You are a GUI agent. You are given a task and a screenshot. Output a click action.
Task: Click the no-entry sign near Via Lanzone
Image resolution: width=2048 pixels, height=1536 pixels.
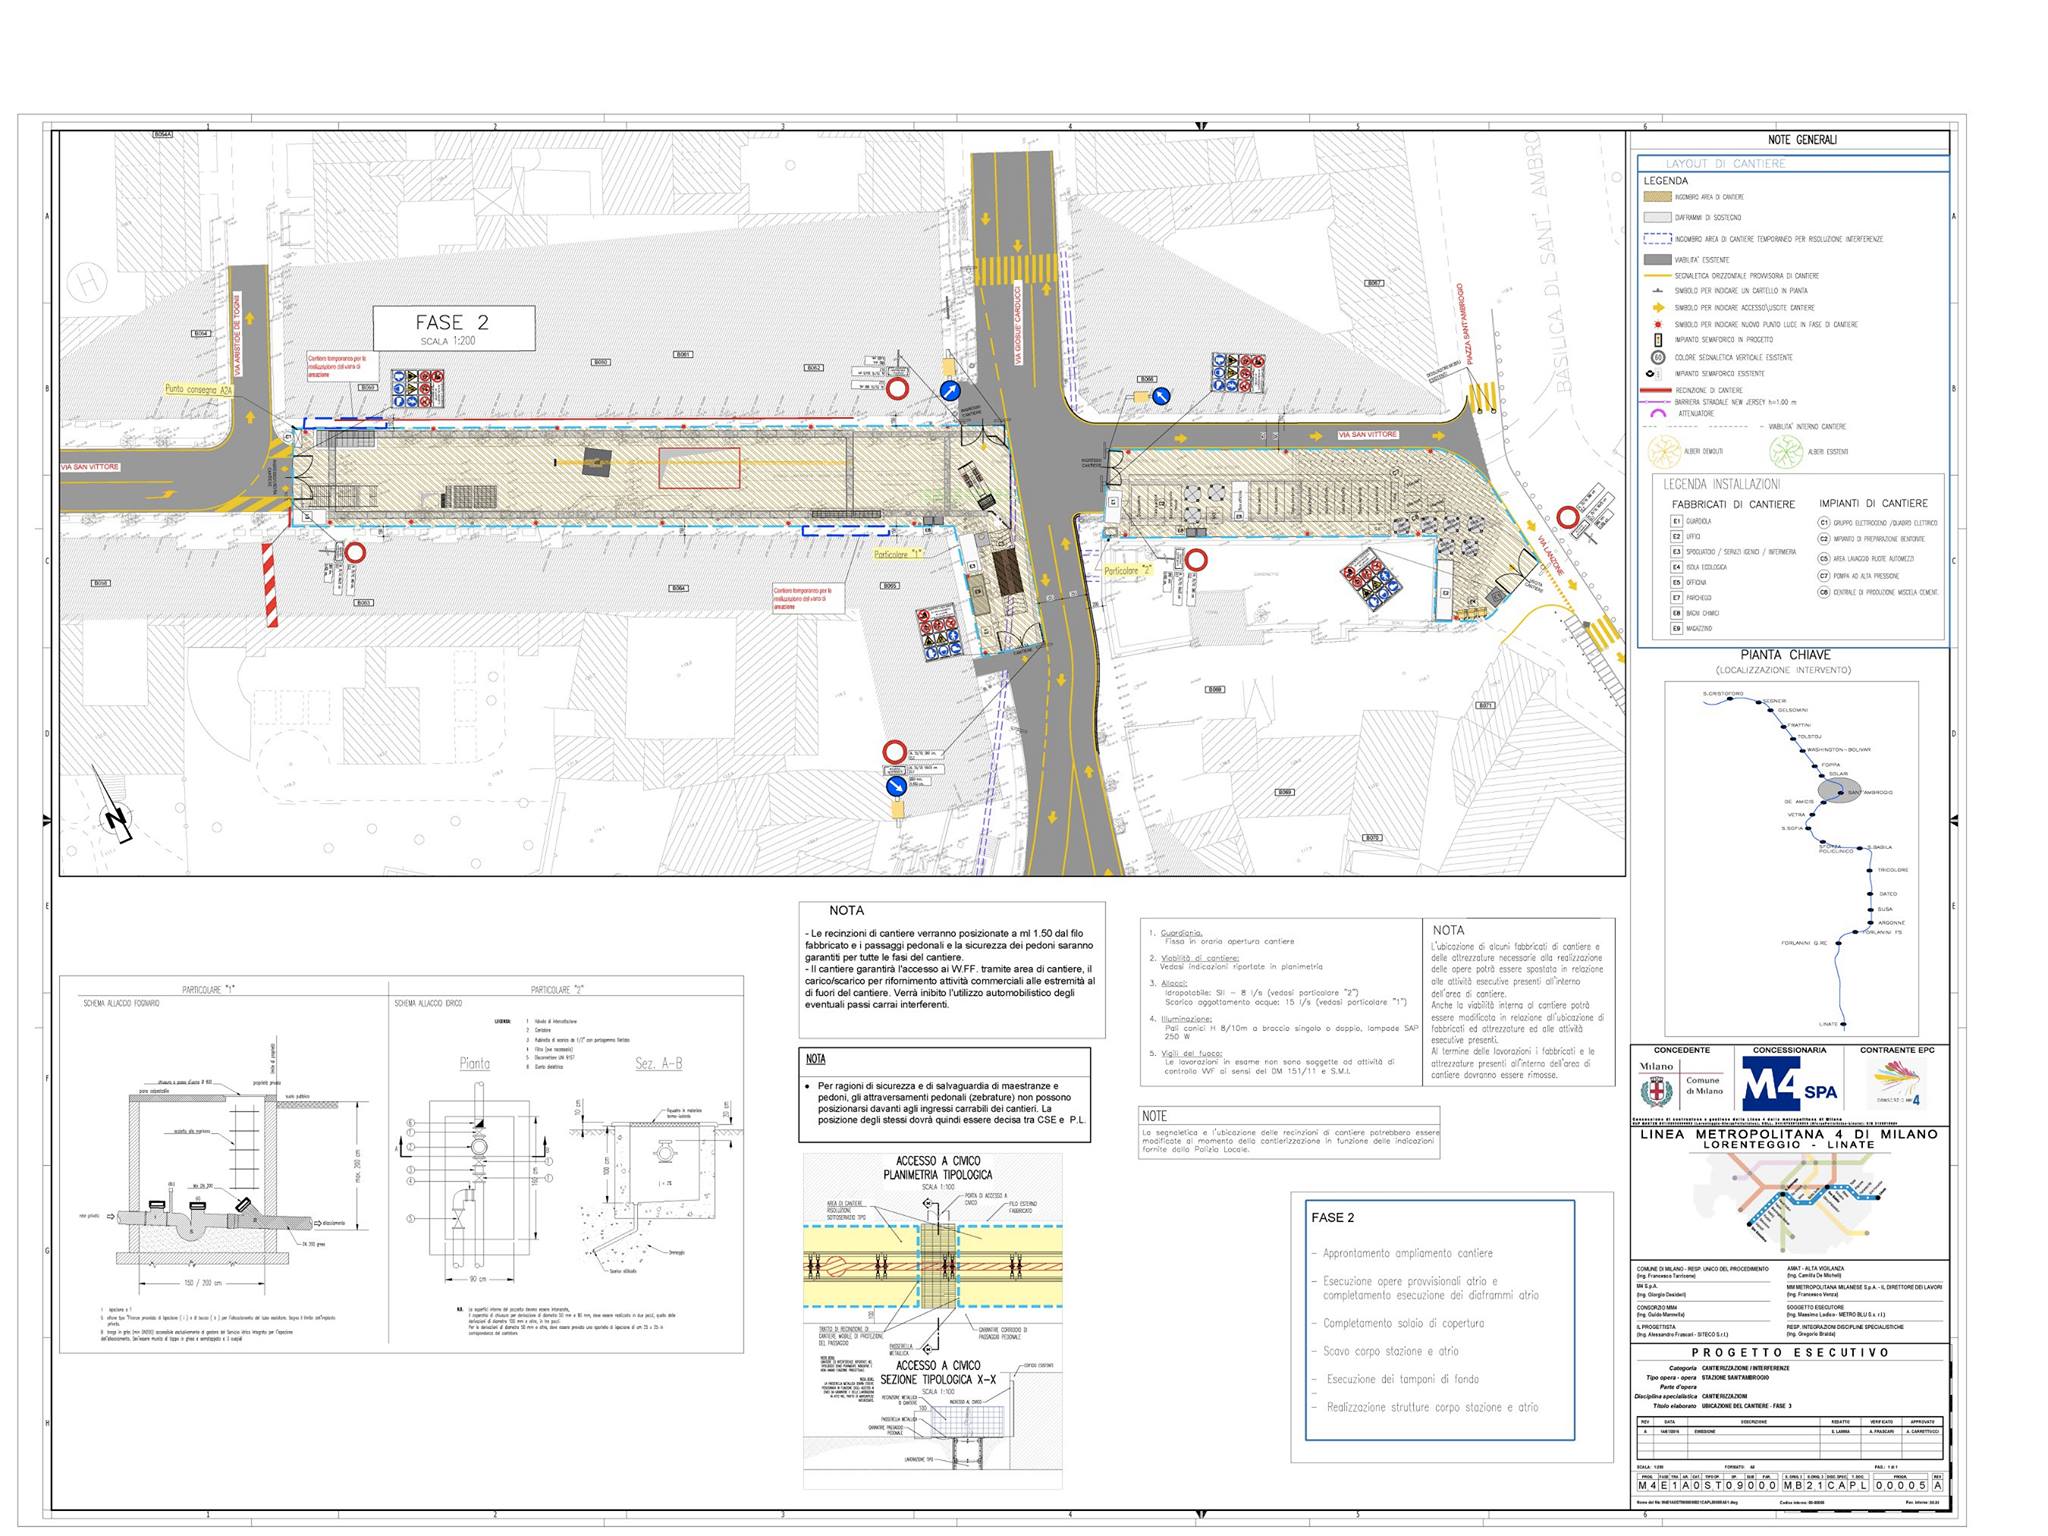pos(1567,517)
